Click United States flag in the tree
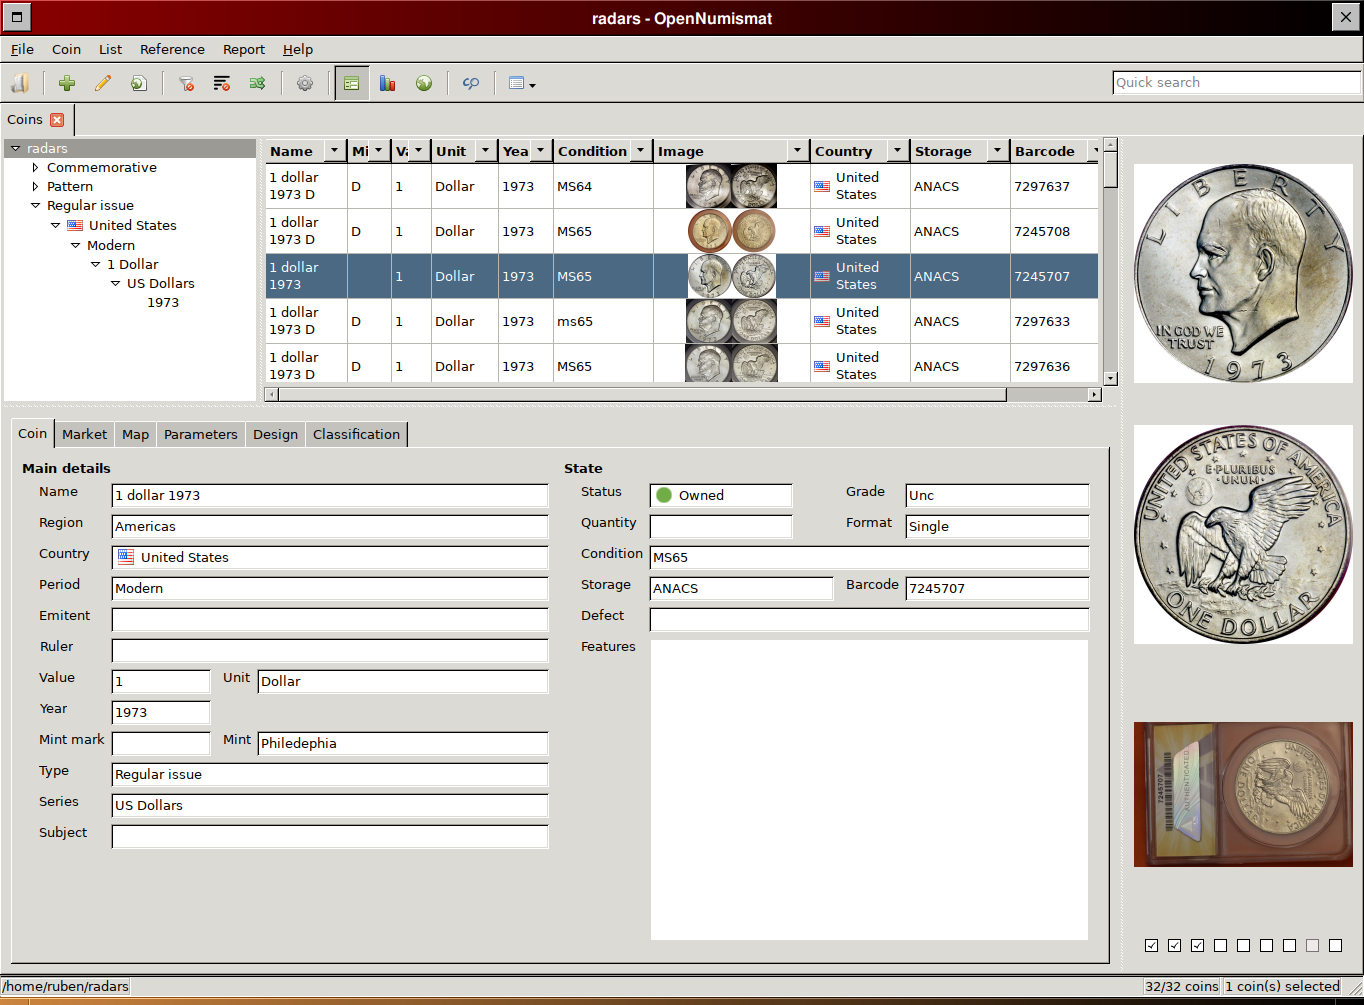This screenshot has width=1364, height=1005. tap(75, 225)
